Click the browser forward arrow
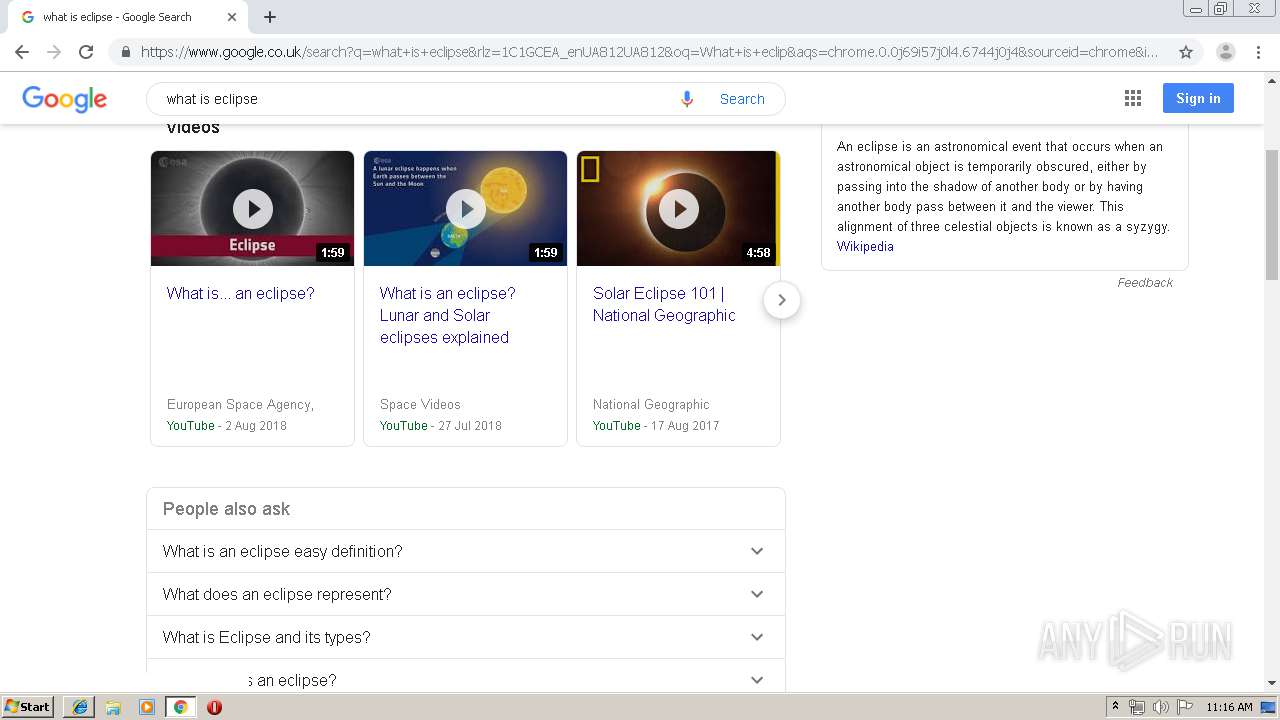This screenshot has width=1280, height=720. tap(54, 52)
